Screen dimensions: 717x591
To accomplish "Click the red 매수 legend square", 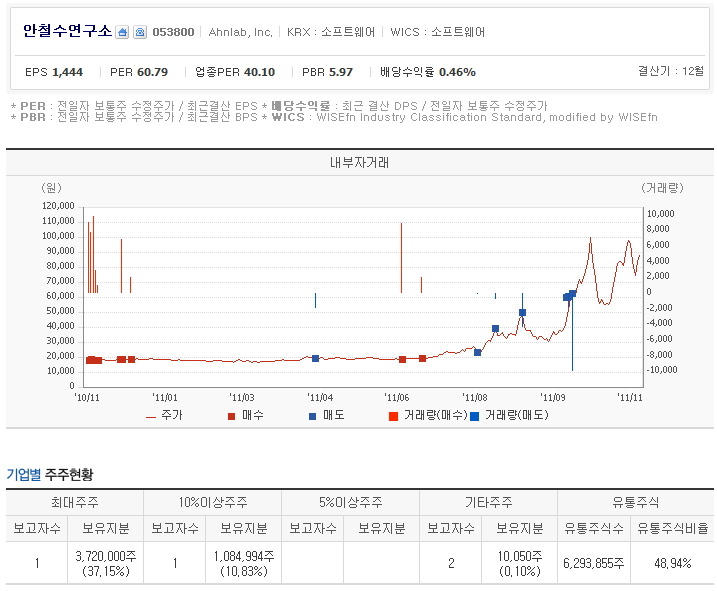I will point(232,415).
